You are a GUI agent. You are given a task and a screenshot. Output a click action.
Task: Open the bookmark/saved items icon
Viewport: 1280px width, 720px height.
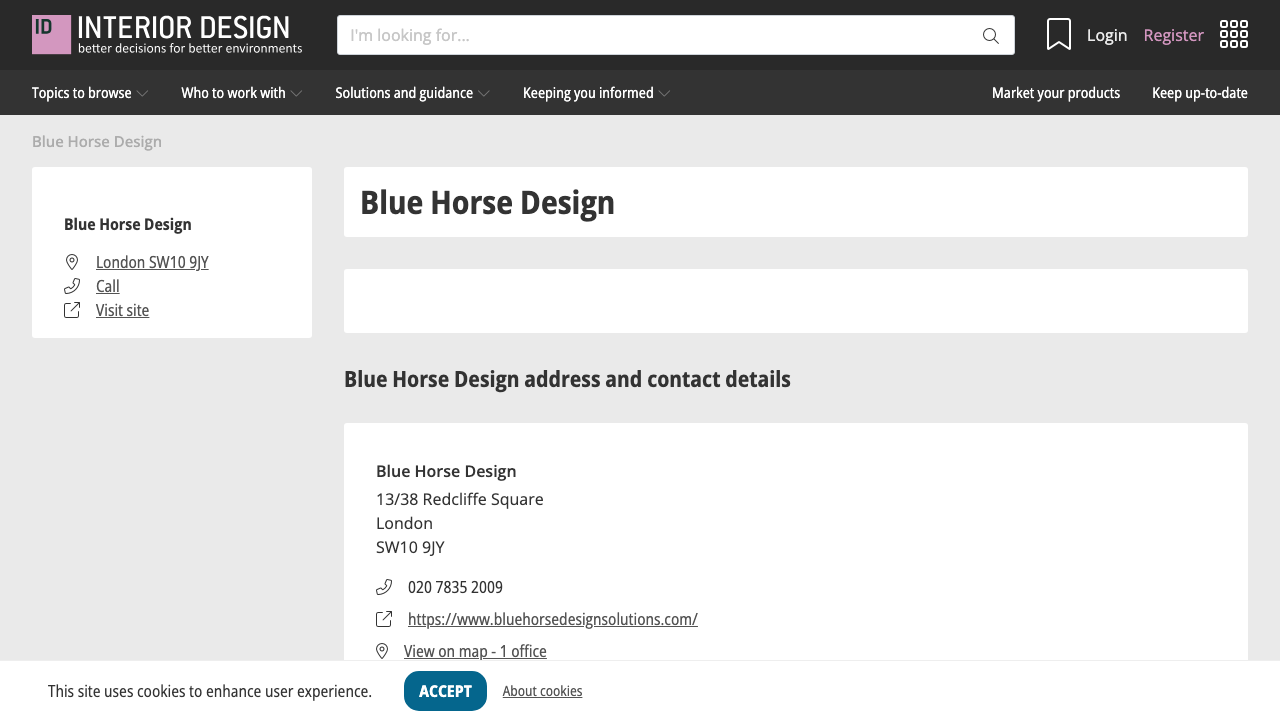click(x=1059, y=33)
